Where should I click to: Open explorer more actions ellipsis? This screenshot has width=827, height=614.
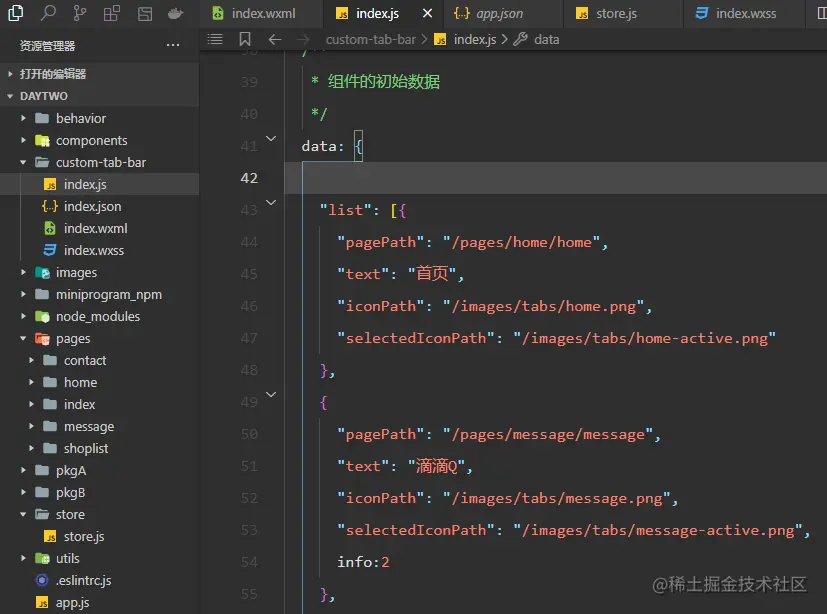coord(173,46)
